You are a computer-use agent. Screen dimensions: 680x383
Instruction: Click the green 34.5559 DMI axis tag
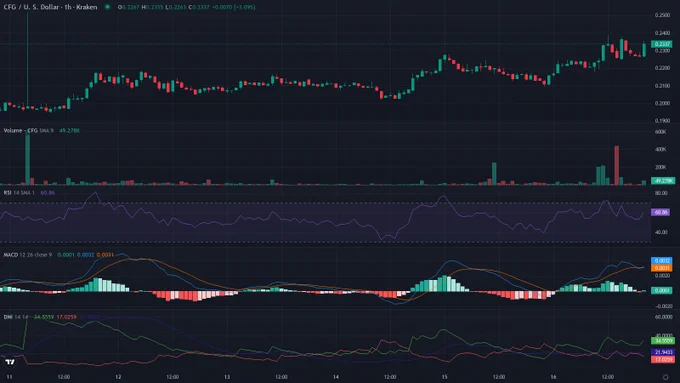pyautogui.click(x=663, y=341)
